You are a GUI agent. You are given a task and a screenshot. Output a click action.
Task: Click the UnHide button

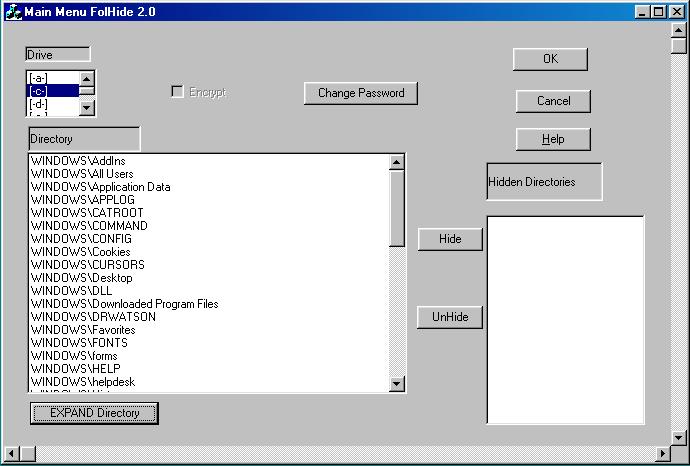450,317
